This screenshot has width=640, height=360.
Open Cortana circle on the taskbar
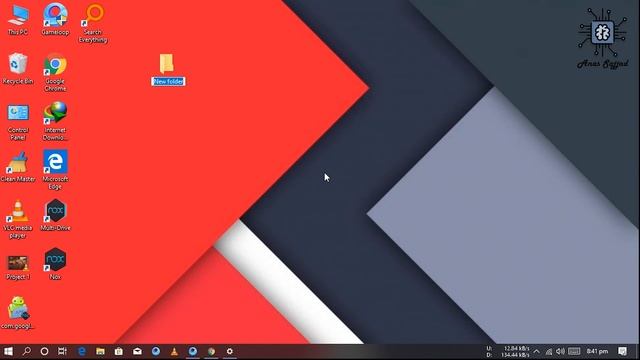pos(44,351)
